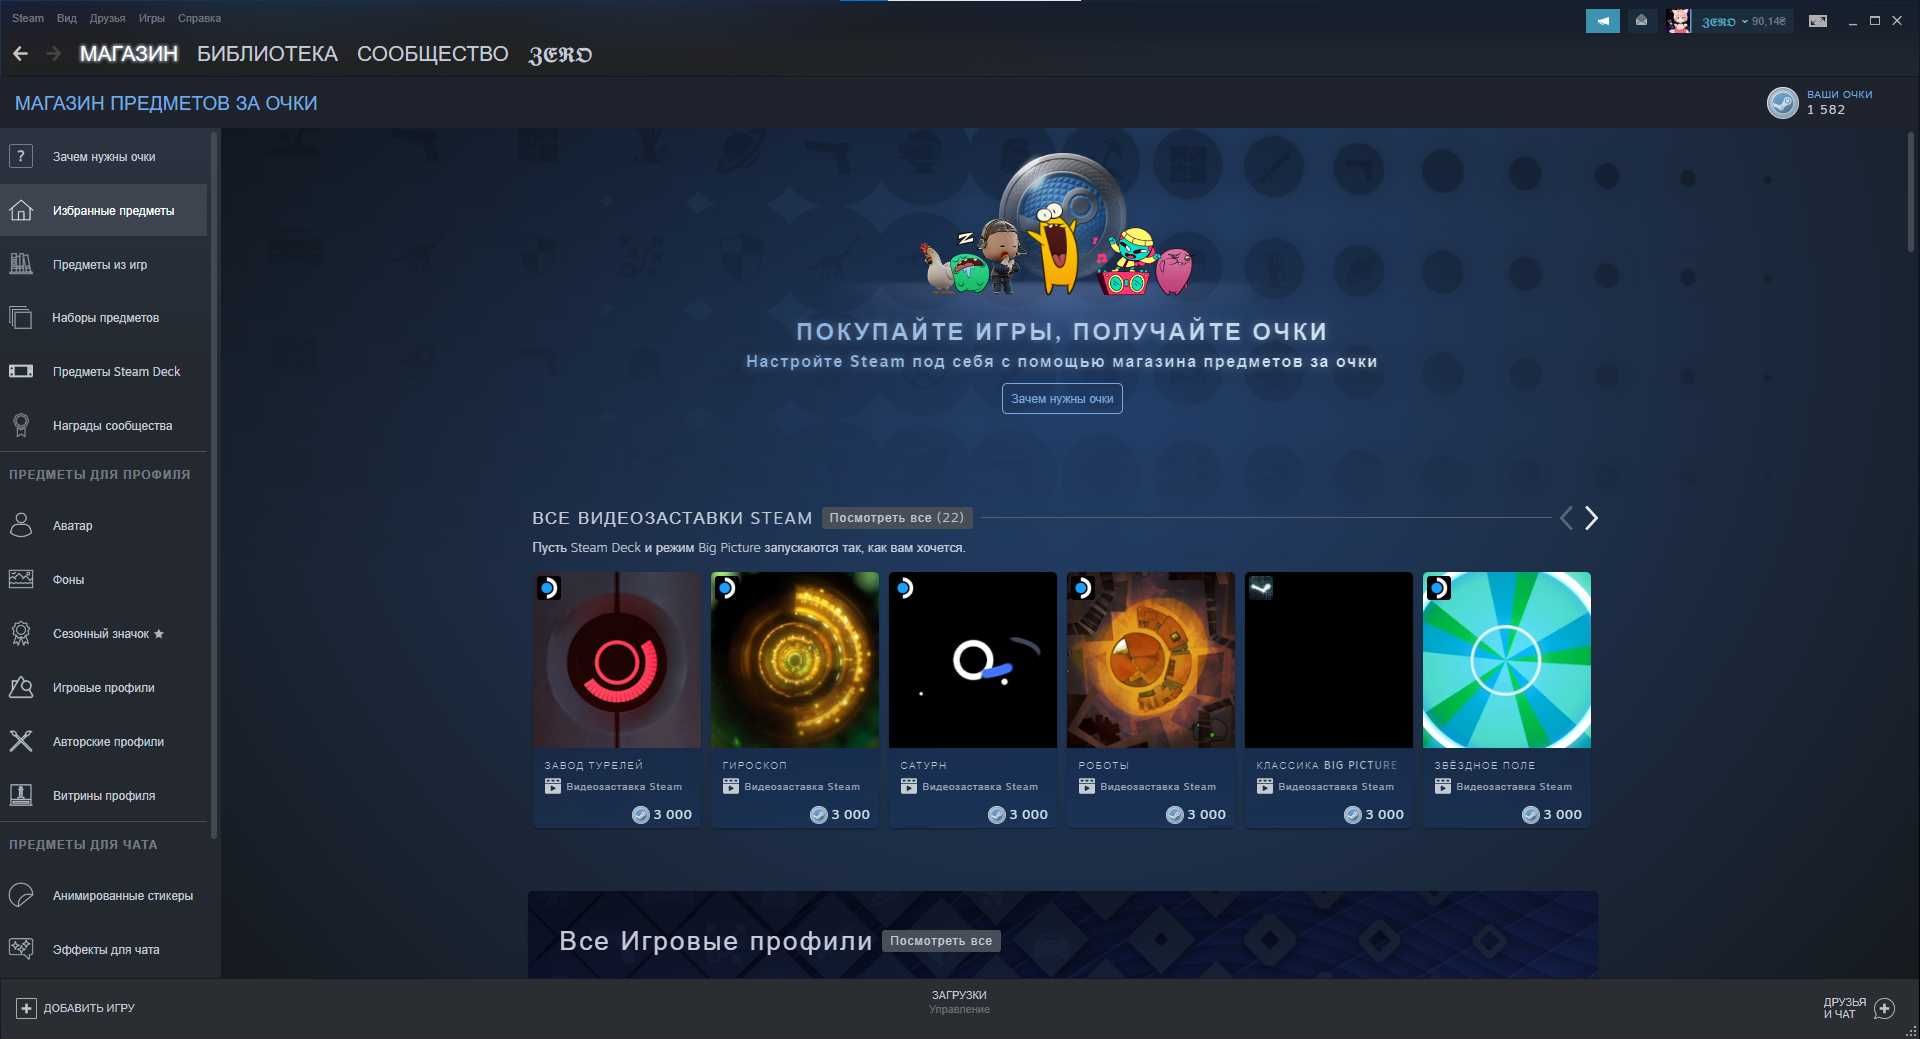Select 'Предметы Steam Deck' sidebar entry

tap(104, 371)
